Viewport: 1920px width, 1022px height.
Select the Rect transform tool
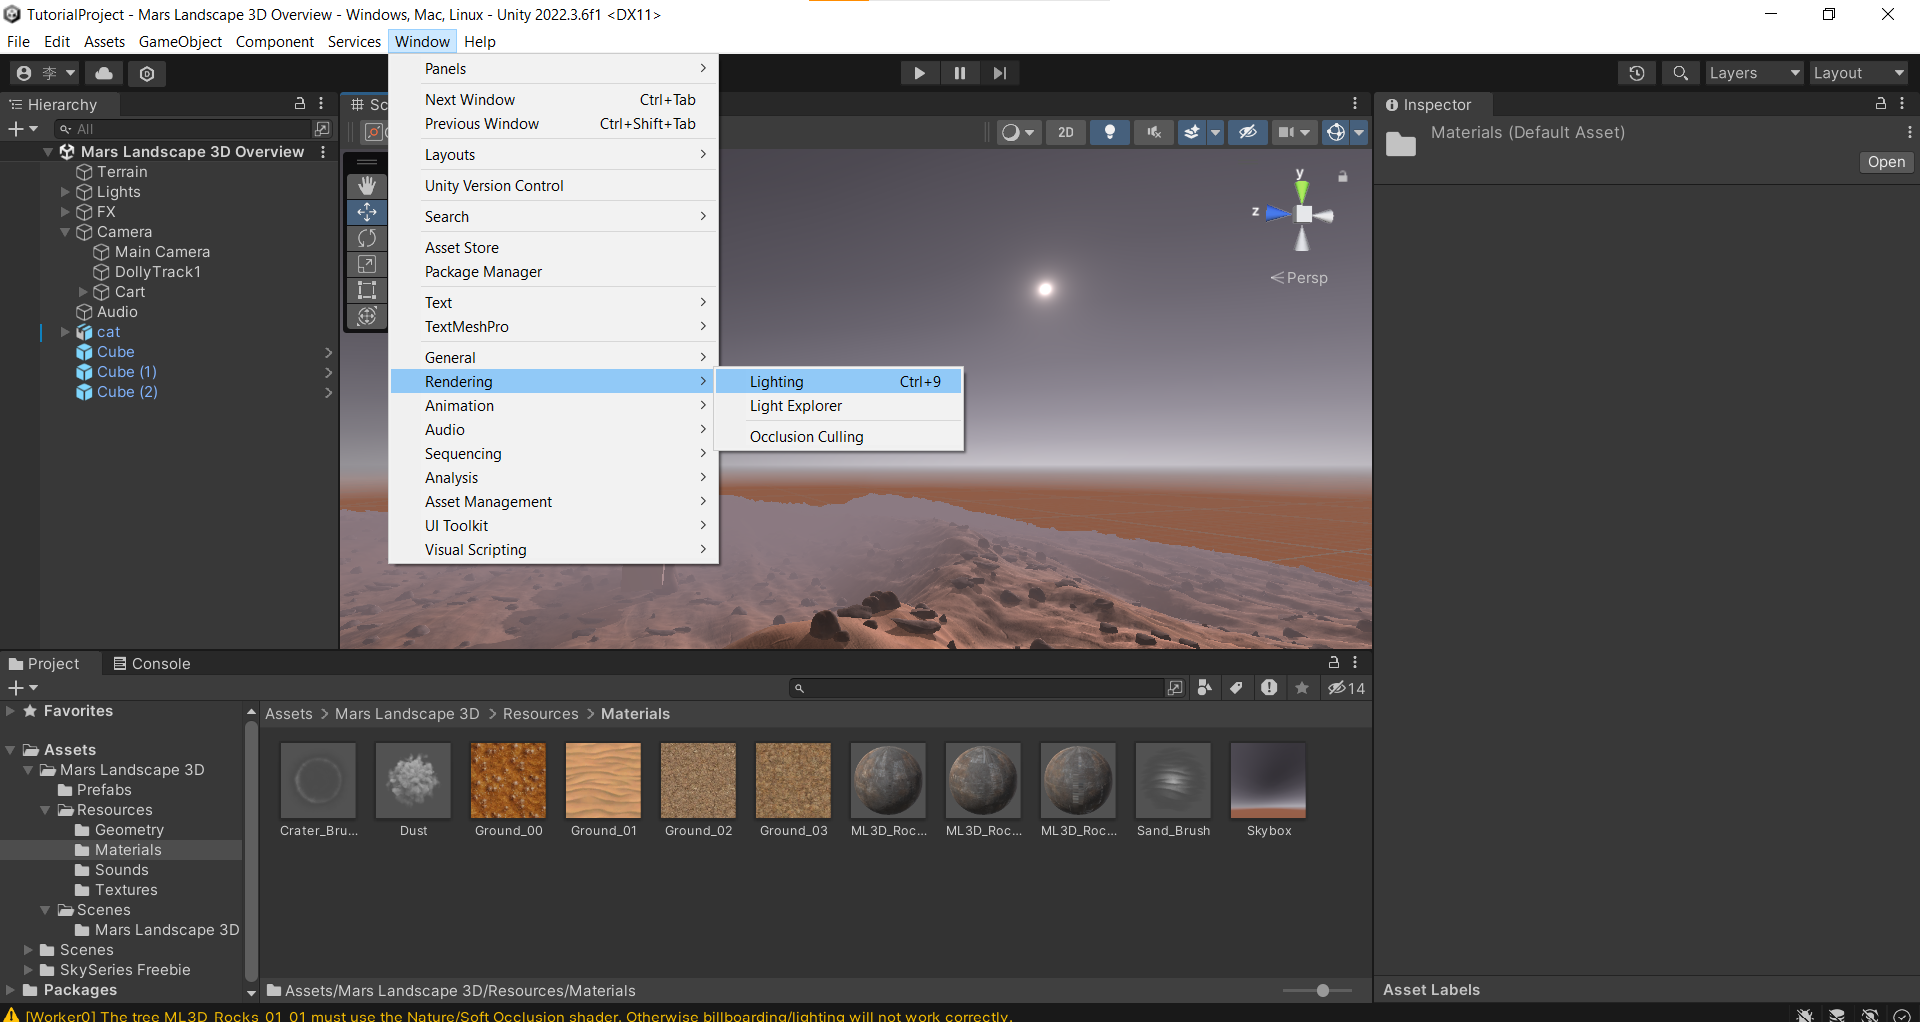367,290
